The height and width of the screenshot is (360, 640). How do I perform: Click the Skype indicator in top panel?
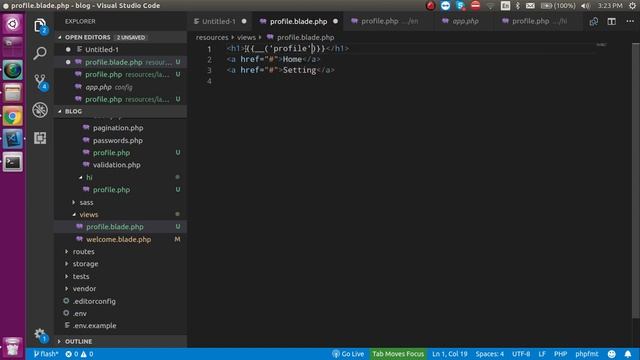click(460, 6)
